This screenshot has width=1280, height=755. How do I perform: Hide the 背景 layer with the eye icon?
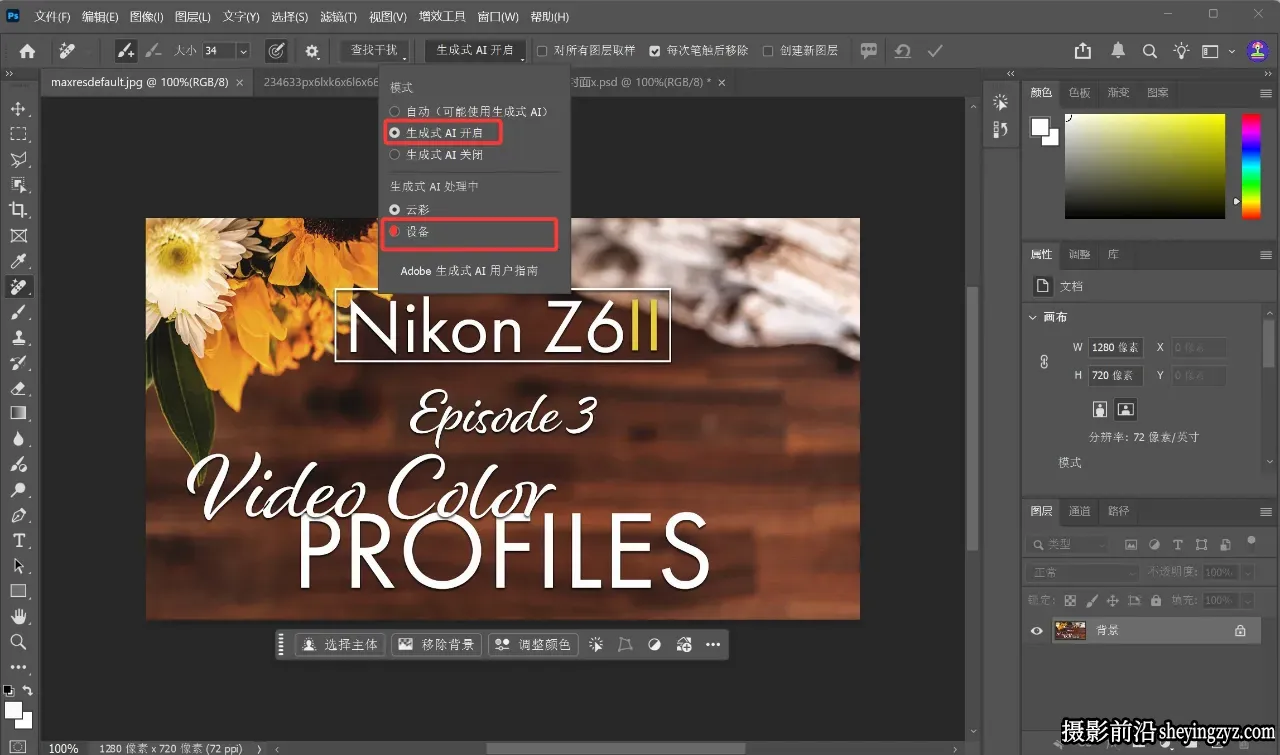[1037, 631]
